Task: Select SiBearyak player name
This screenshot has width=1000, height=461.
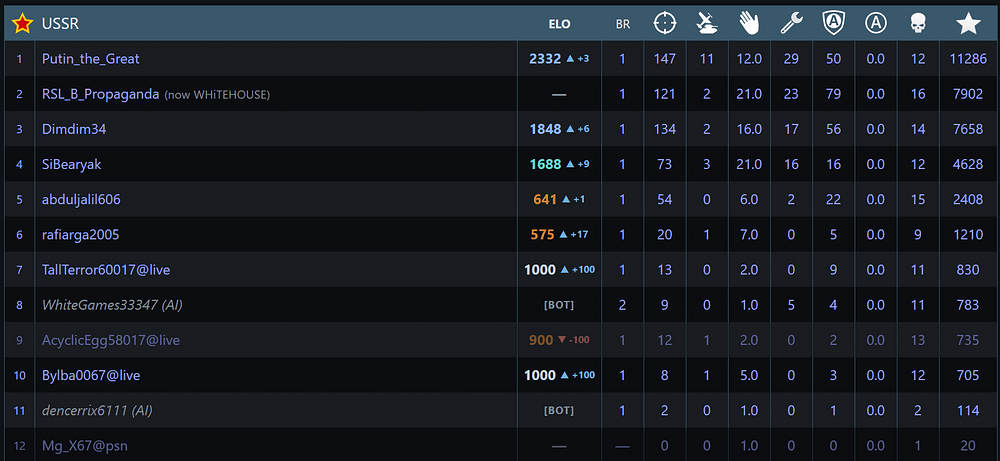Action: click(x=71, y=165)
